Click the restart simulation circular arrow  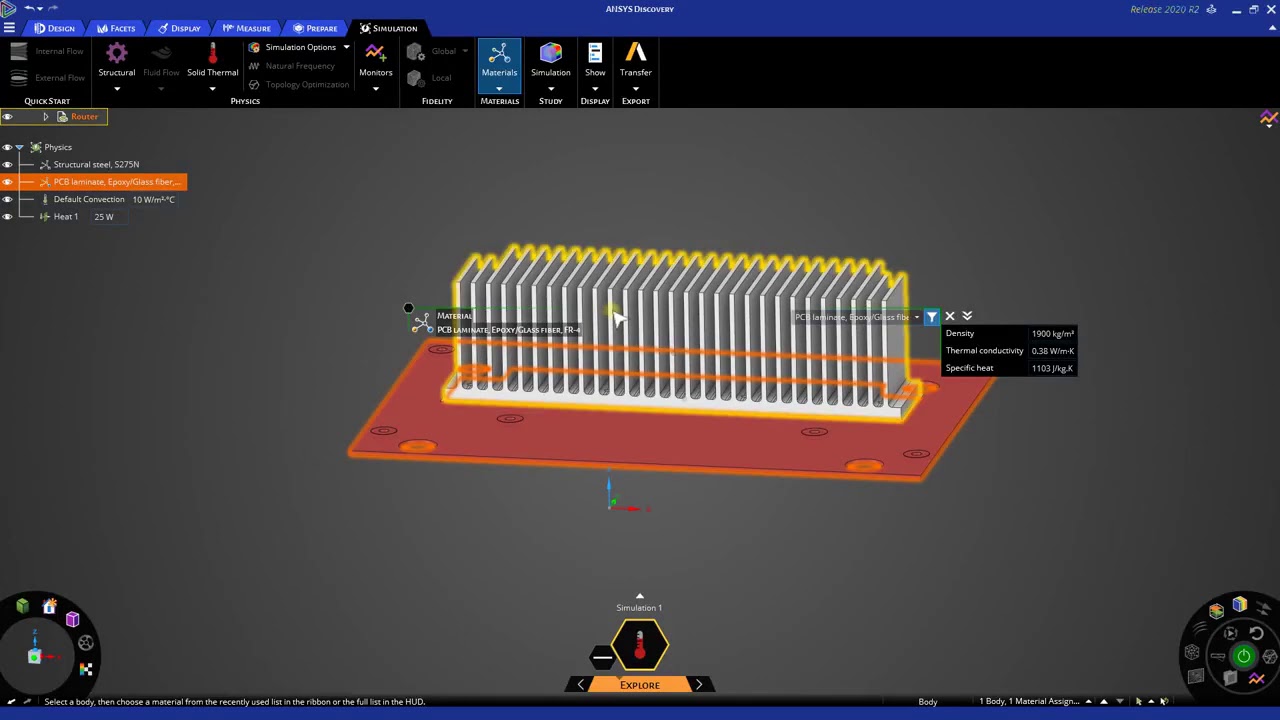(1256, 633)
